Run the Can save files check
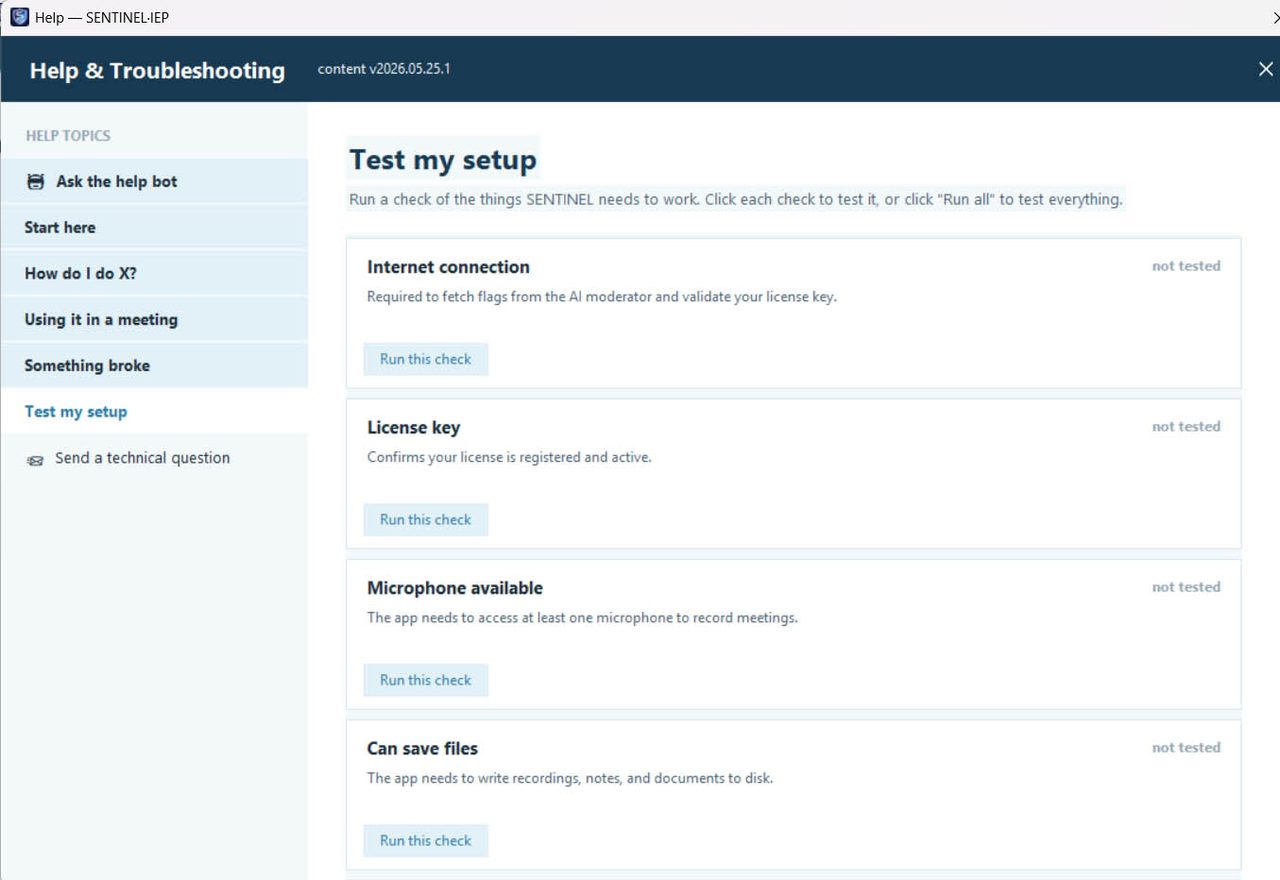 point(425,841)
